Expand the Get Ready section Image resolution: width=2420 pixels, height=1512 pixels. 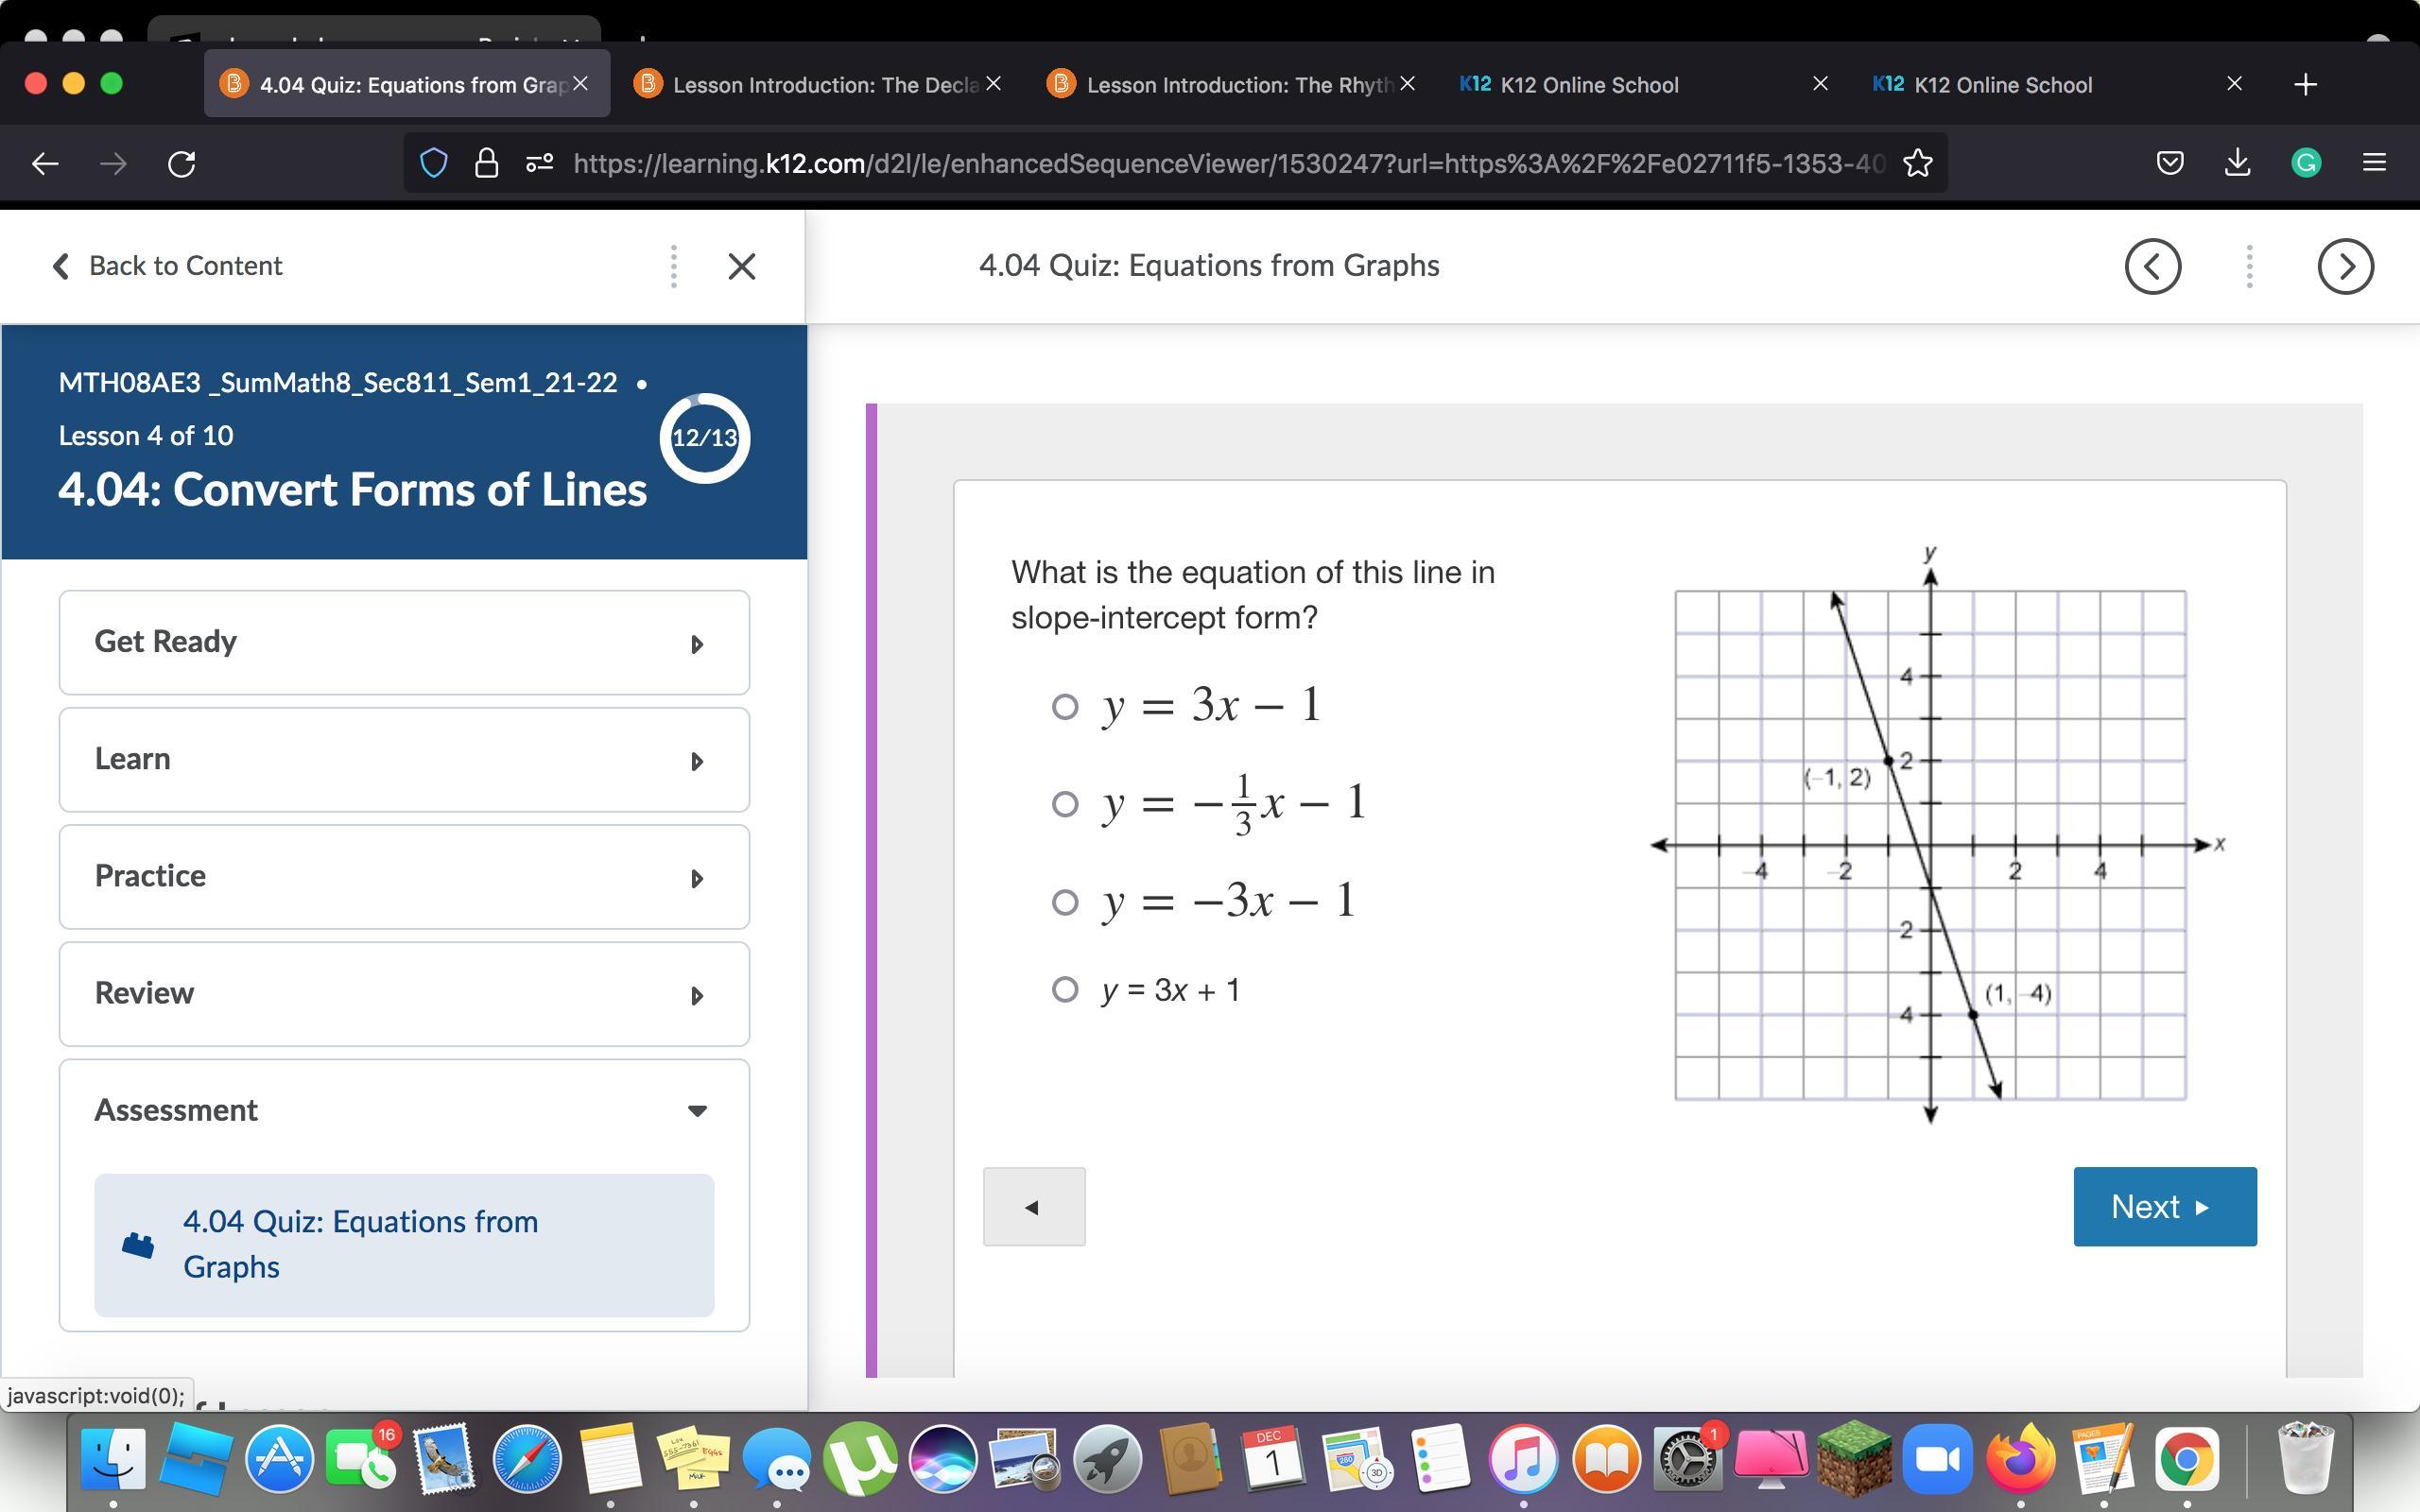pos(404,642)
